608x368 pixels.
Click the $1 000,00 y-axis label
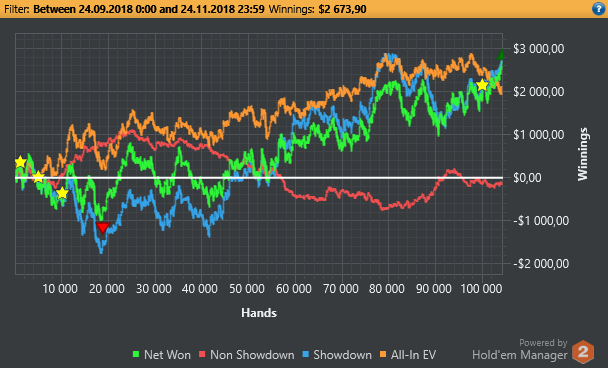pos(539,135)
